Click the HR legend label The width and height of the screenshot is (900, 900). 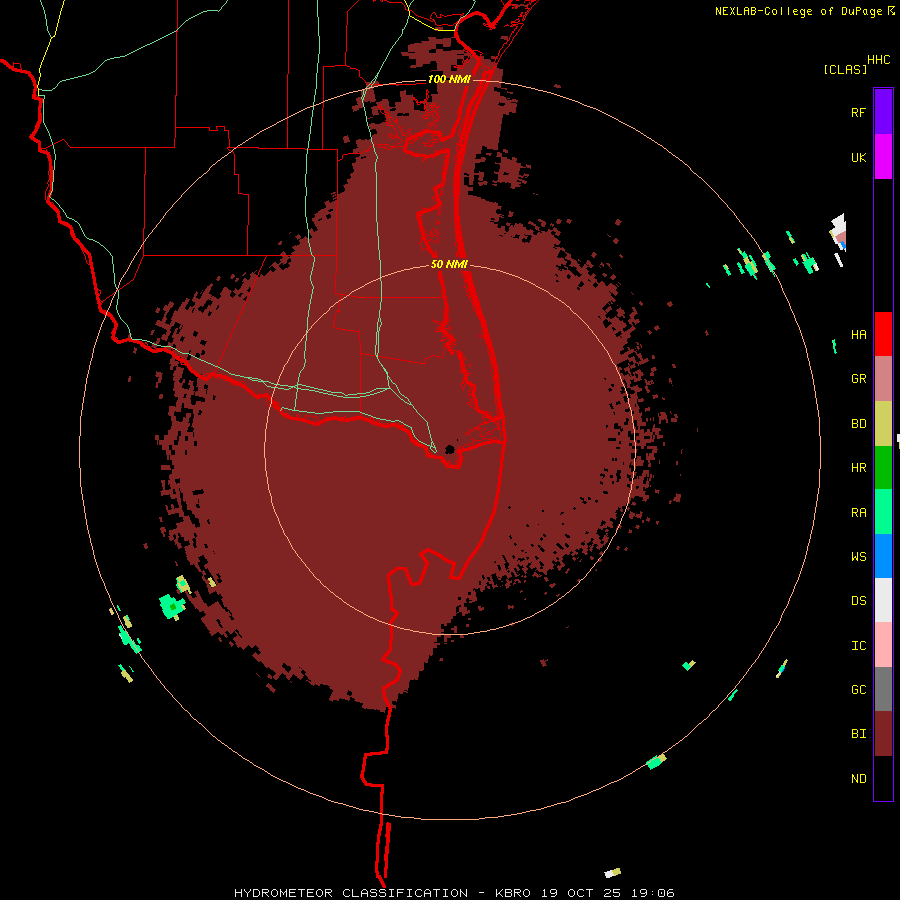(858, 468)
